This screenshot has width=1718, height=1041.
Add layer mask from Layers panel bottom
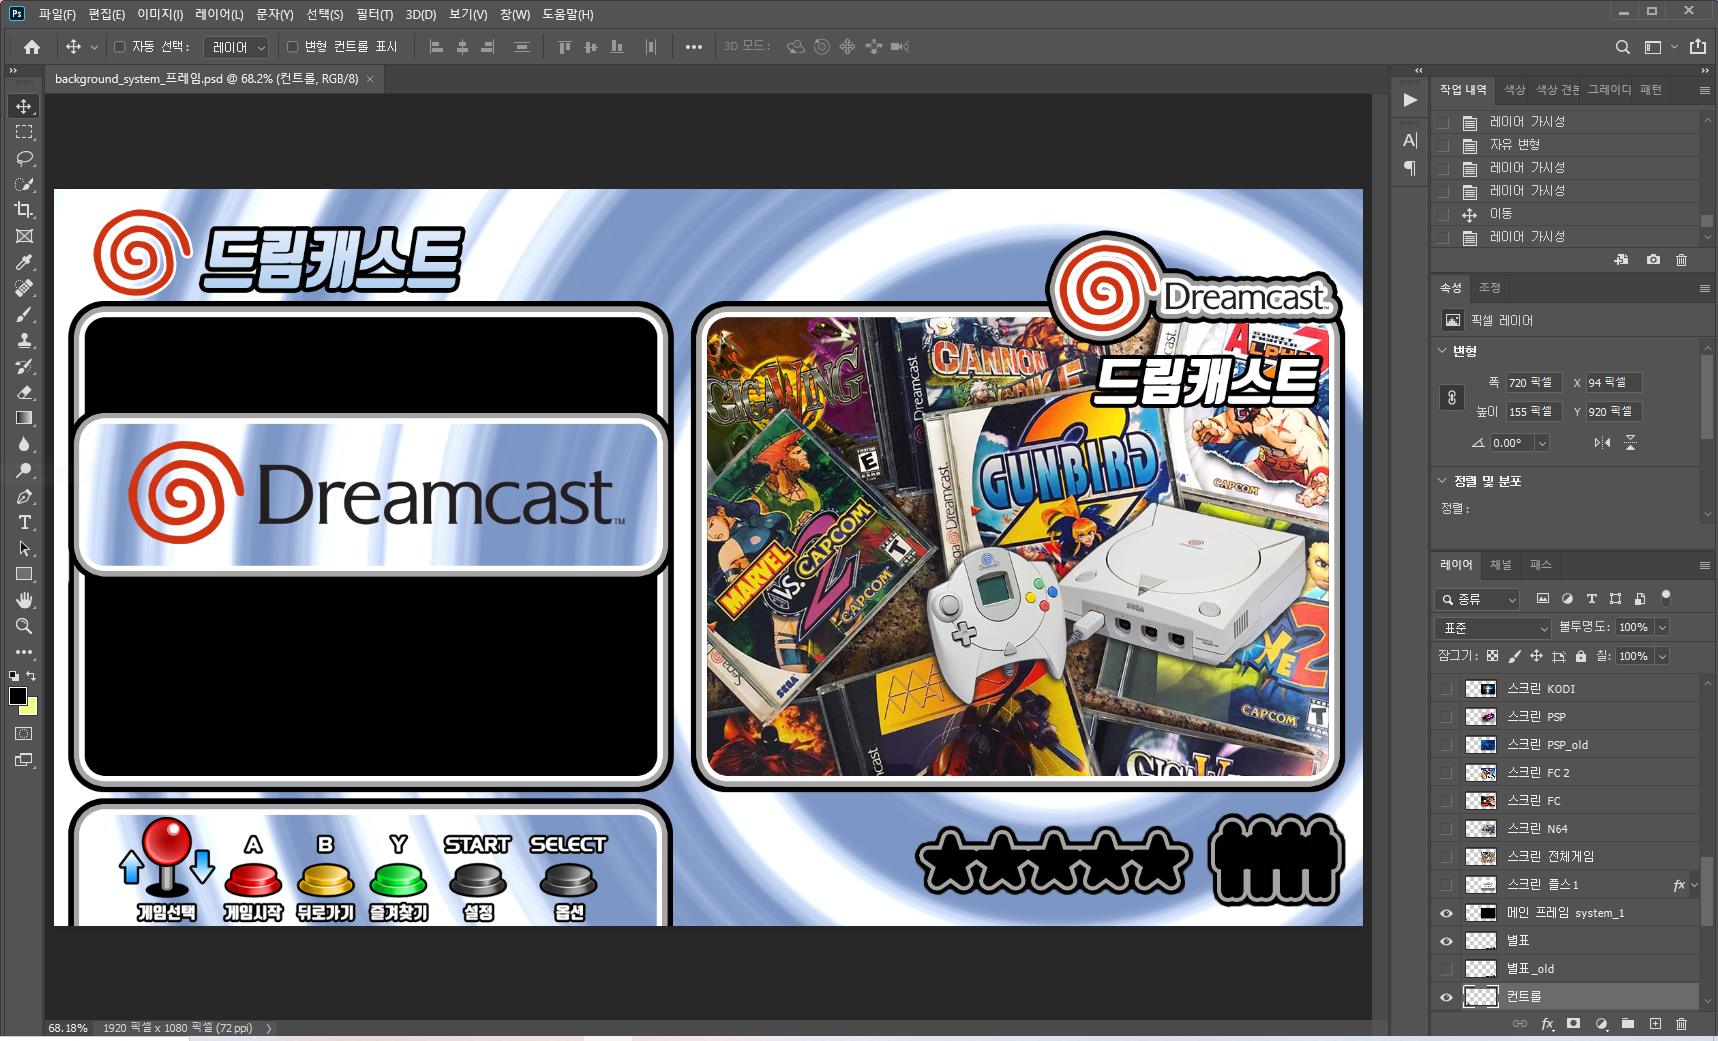(1574, 1024)
